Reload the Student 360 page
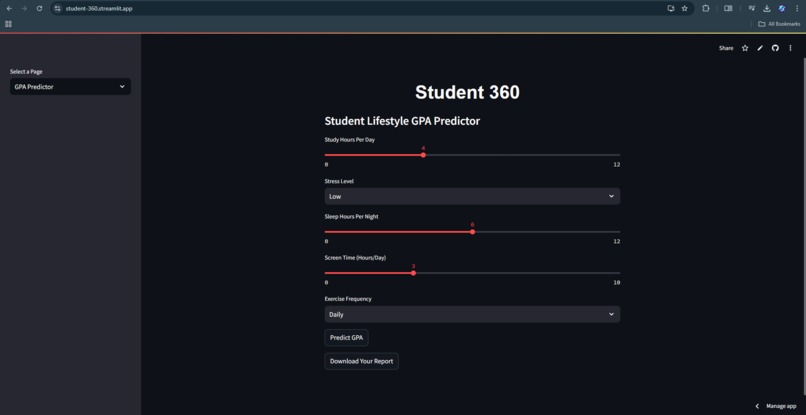Screen dimensions: 806x415 [x=40, y=8]
